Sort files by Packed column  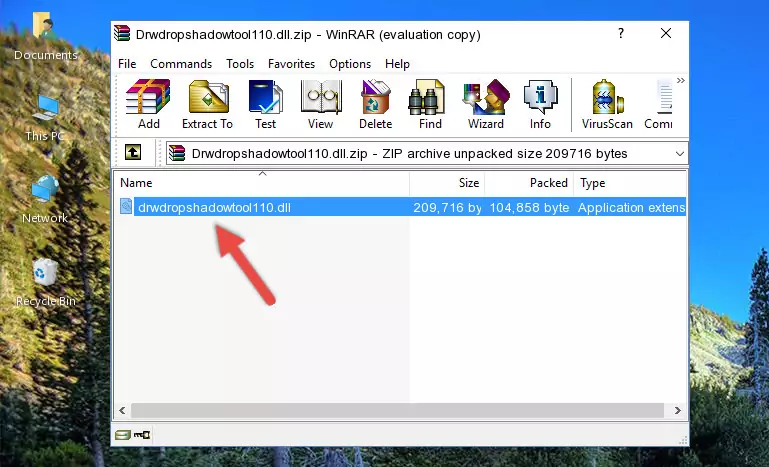tap(529, 182)
